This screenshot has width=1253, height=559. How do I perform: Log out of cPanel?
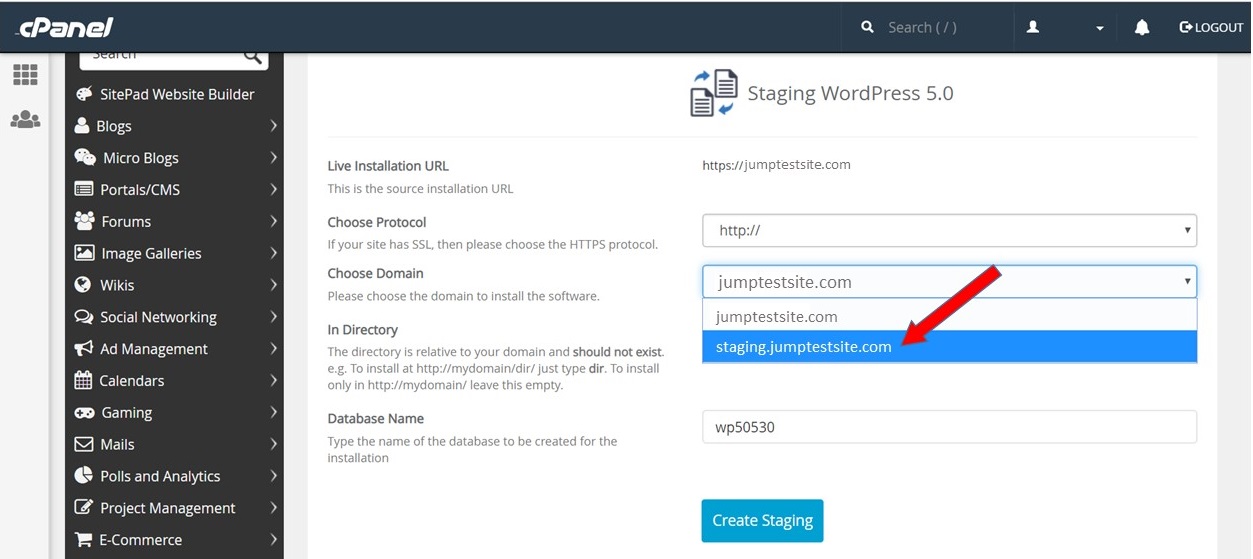coord(1211,28)
